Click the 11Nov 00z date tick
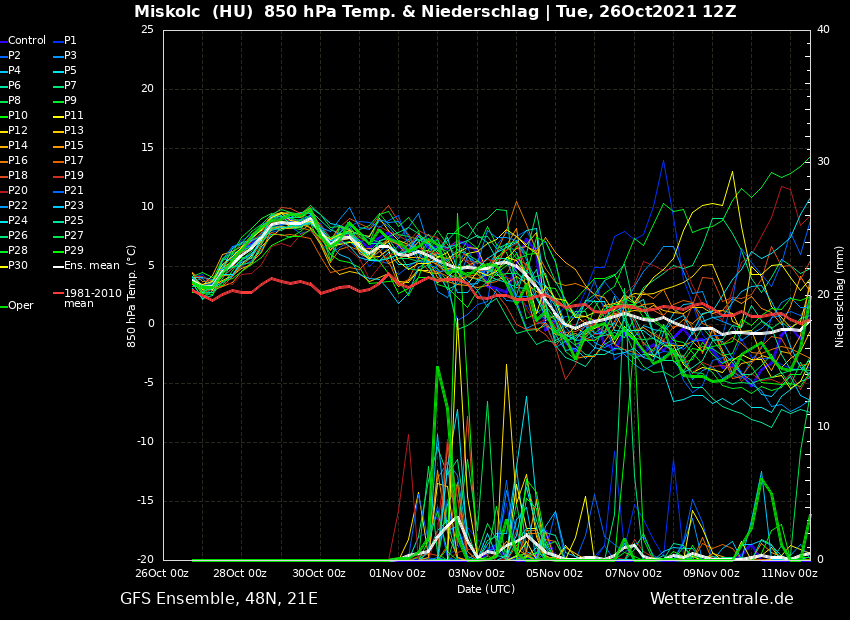850x620 pixels. (790, 574)
